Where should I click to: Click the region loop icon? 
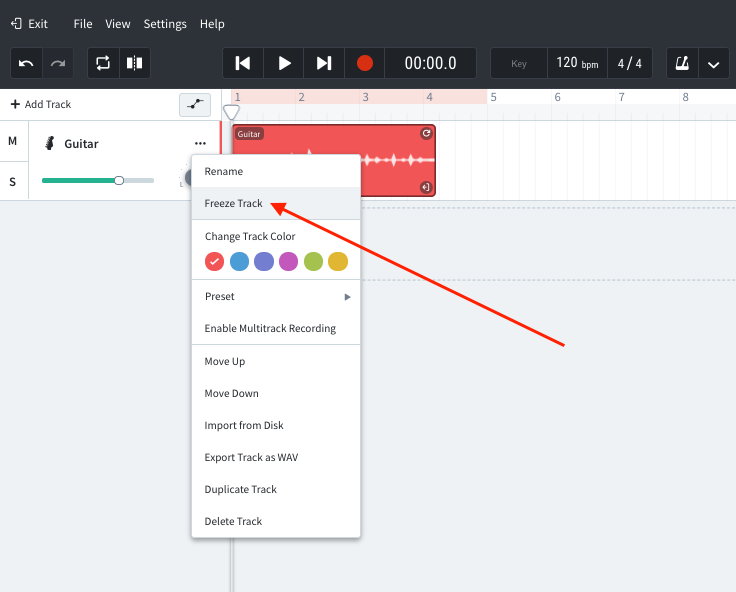426,133
